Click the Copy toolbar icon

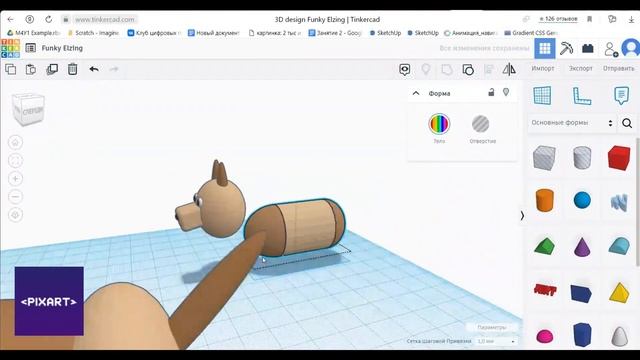11,69
